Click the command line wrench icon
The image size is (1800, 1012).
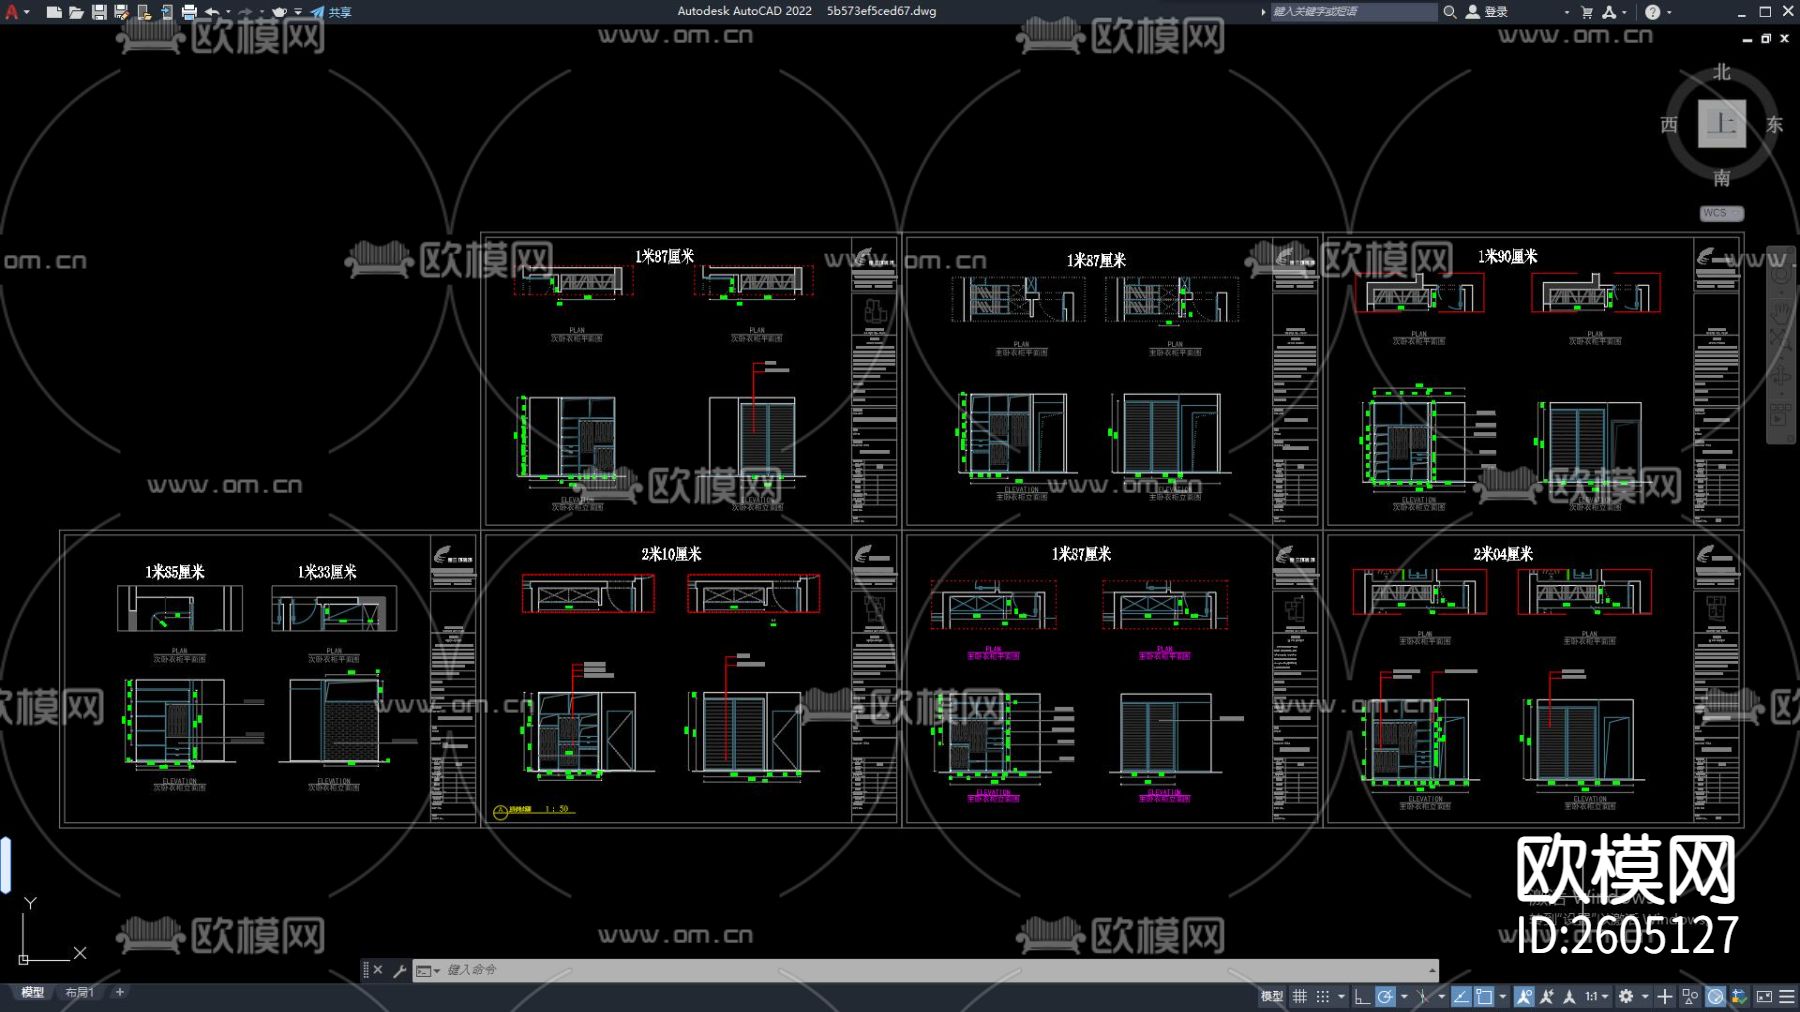click(x=399, y=970)
